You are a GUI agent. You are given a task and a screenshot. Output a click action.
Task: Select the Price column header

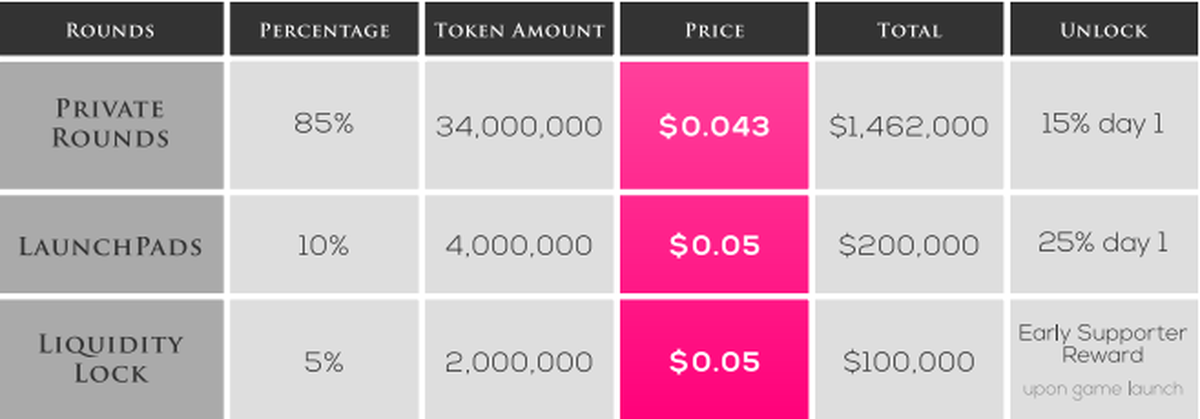coord(714,30)
